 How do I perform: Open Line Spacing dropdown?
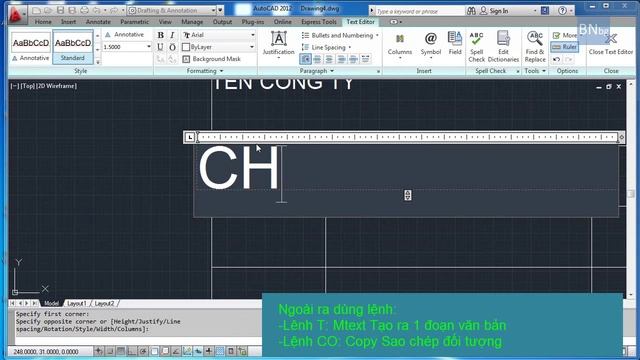coord(326,47)
